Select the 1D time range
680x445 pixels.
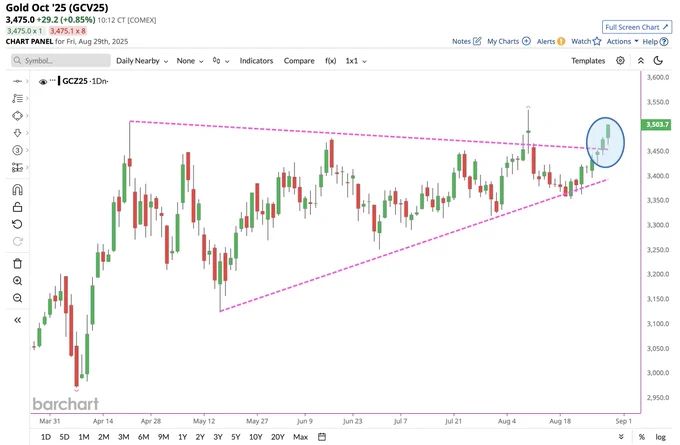tap(46, 437)
